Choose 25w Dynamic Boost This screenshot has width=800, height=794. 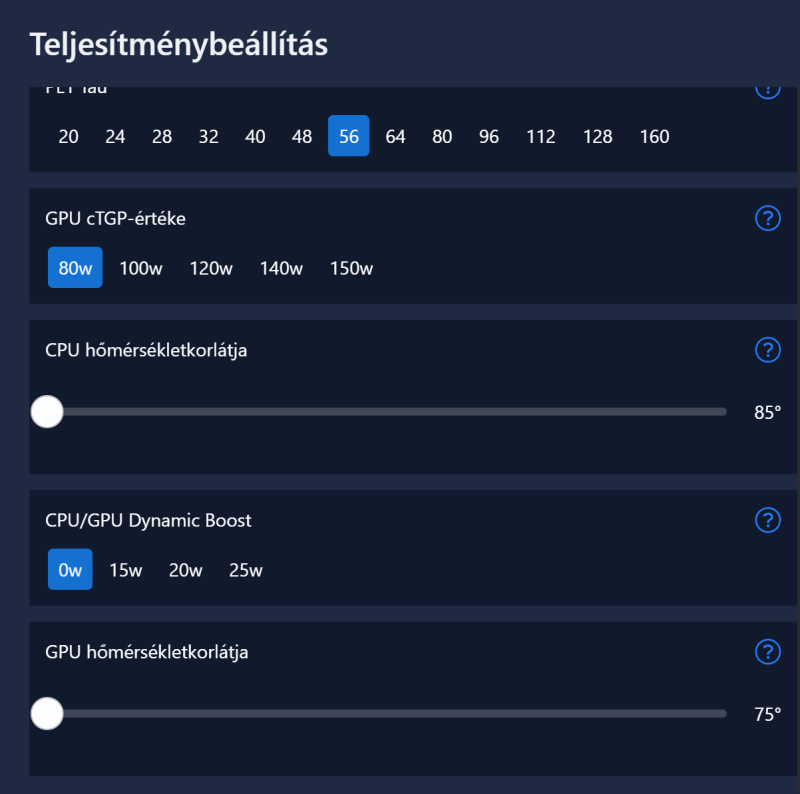click(x=245, y=570)
